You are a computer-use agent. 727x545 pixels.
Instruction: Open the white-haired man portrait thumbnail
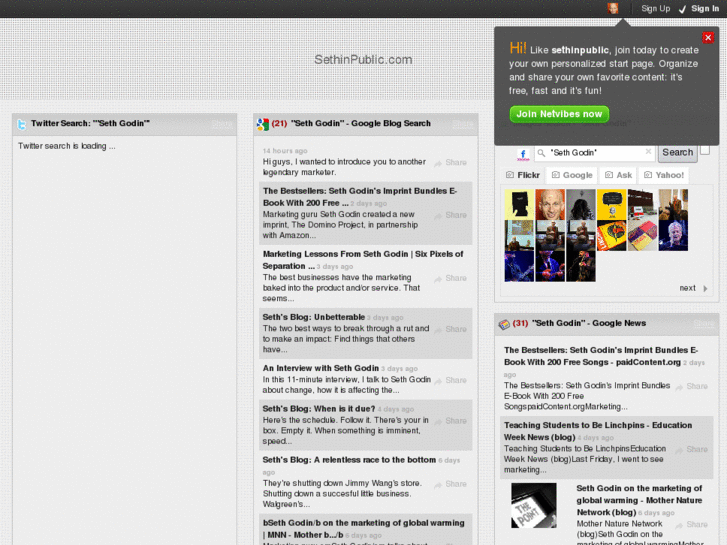(x=673, y=236)
